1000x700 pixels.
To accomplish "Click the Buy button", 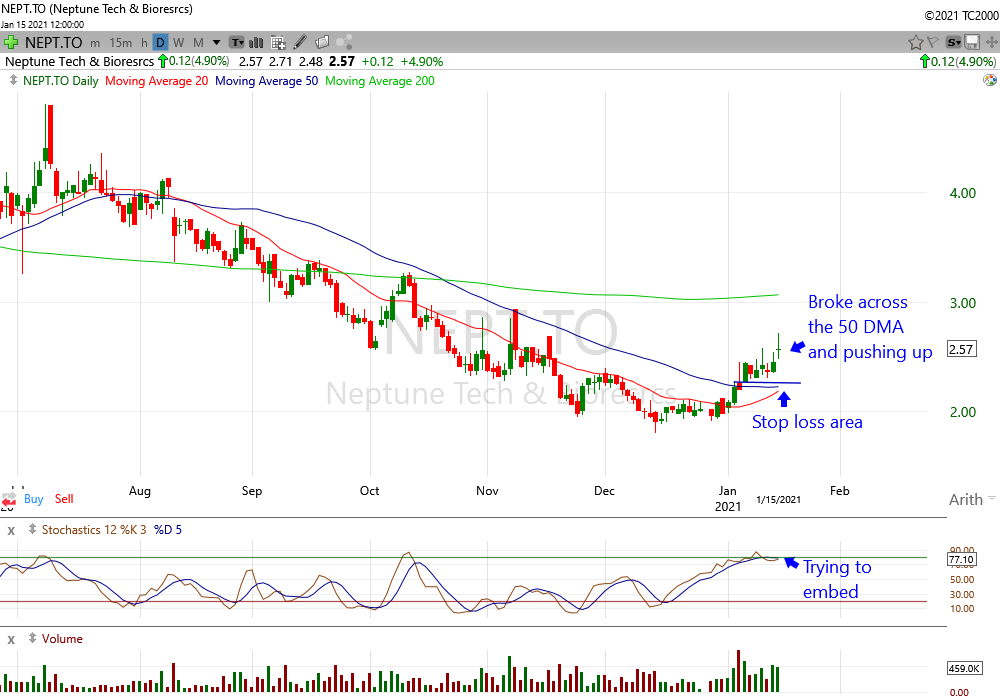I will (34, 499).
